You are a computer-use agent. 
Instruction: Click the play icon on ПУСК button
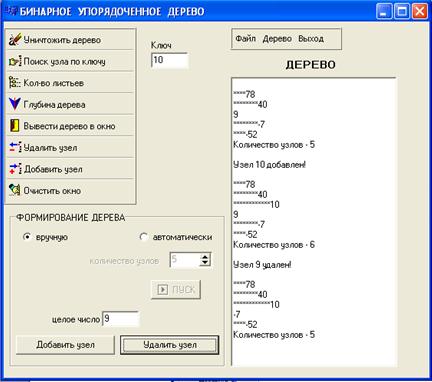(163, 289)
